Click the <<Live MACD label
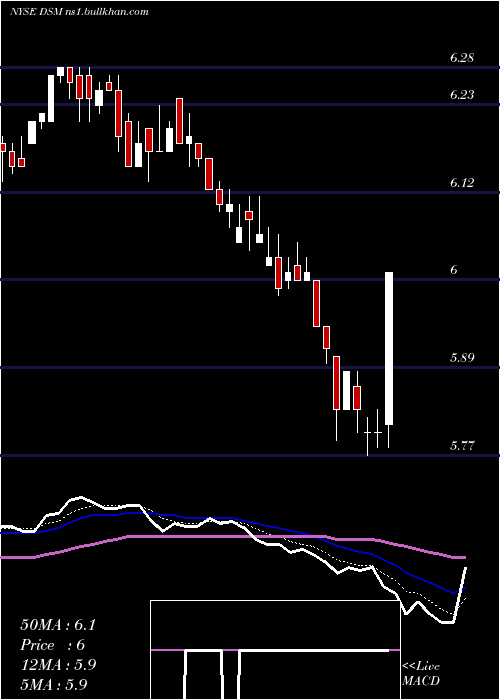Image resolution: width=500 pixels, height=700 pixels. [421, 674]
